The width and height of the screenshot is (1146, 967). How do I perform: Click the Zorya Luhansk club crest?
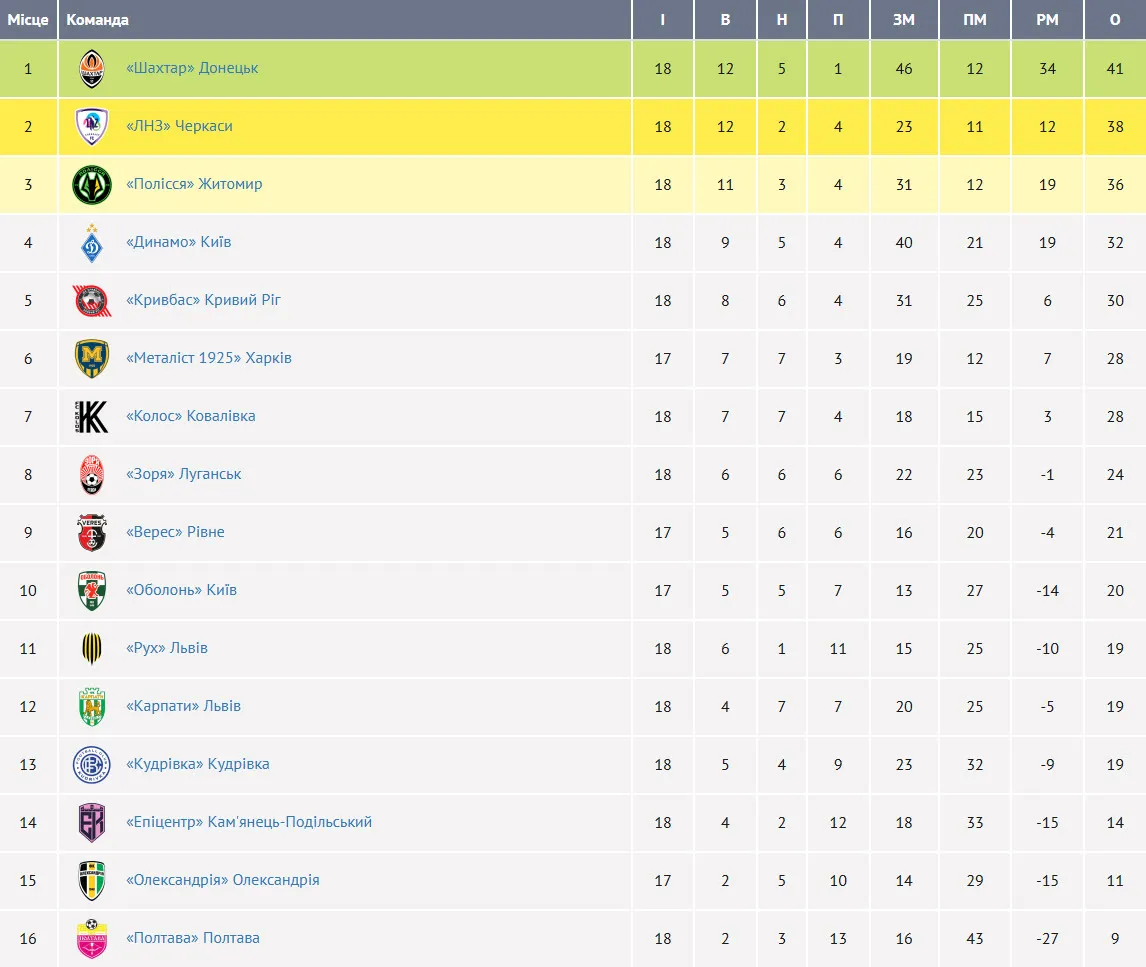click(x=92, y=475)
